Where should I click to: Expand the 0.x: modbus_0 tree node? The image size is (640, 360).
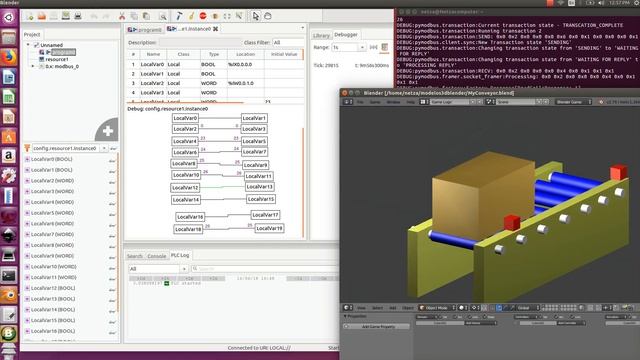(33, 66)
